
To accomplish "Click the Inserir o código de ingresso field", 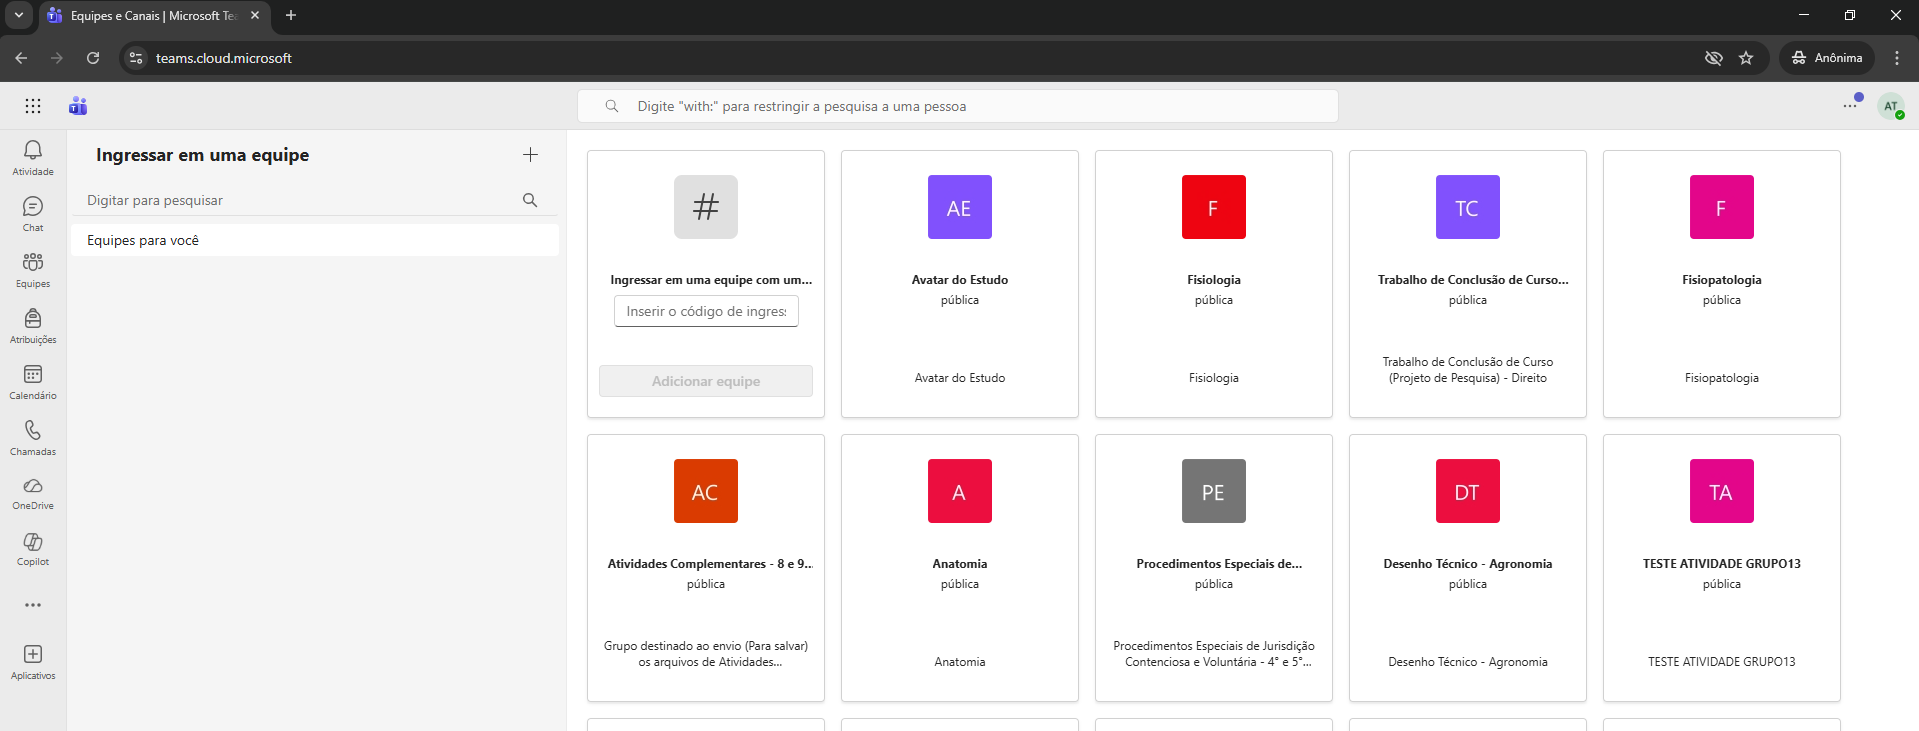I will [706, 311].
